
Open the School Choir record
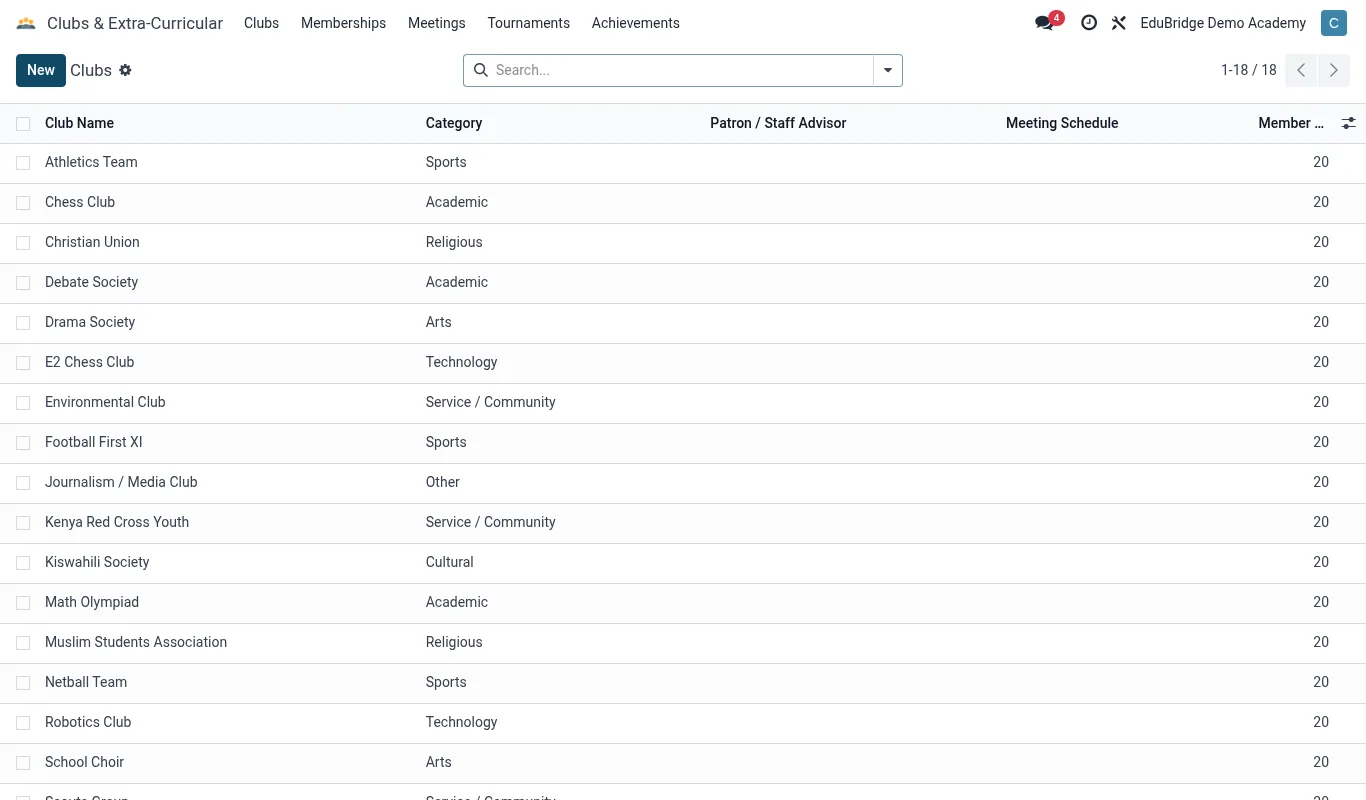[x=84, y=762]
